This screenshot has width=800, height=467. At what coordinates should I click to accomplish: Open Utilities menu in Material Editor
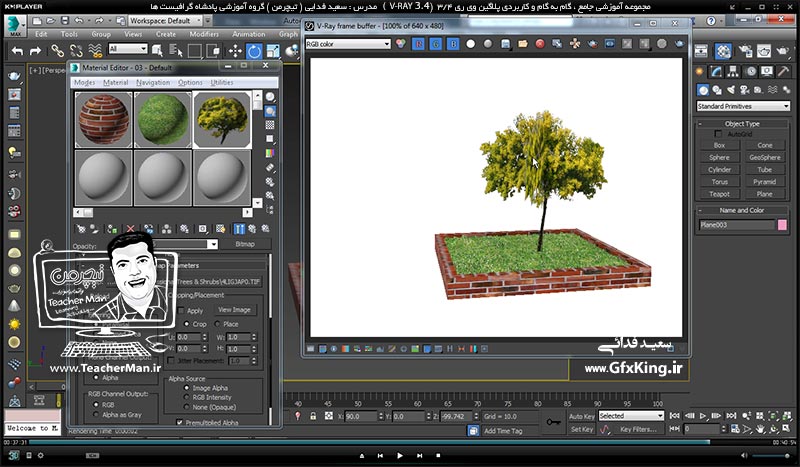click(222, 82)
